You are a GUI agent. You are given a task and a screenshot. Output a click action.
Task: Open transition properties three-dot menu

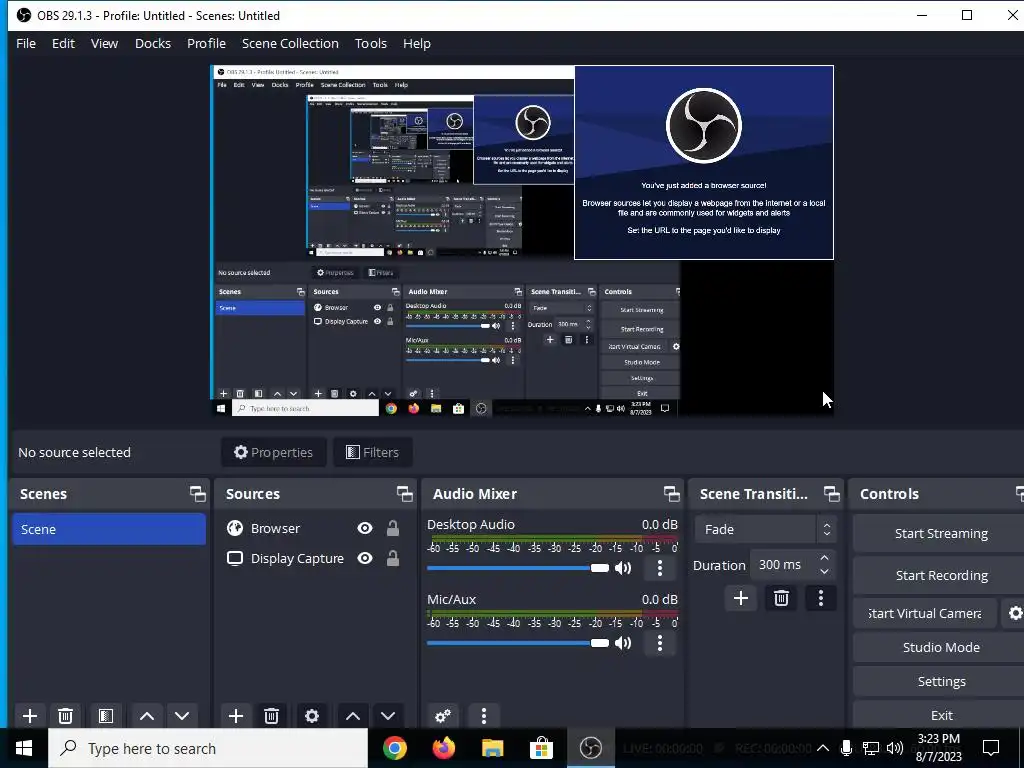click(x=821, y=598)
